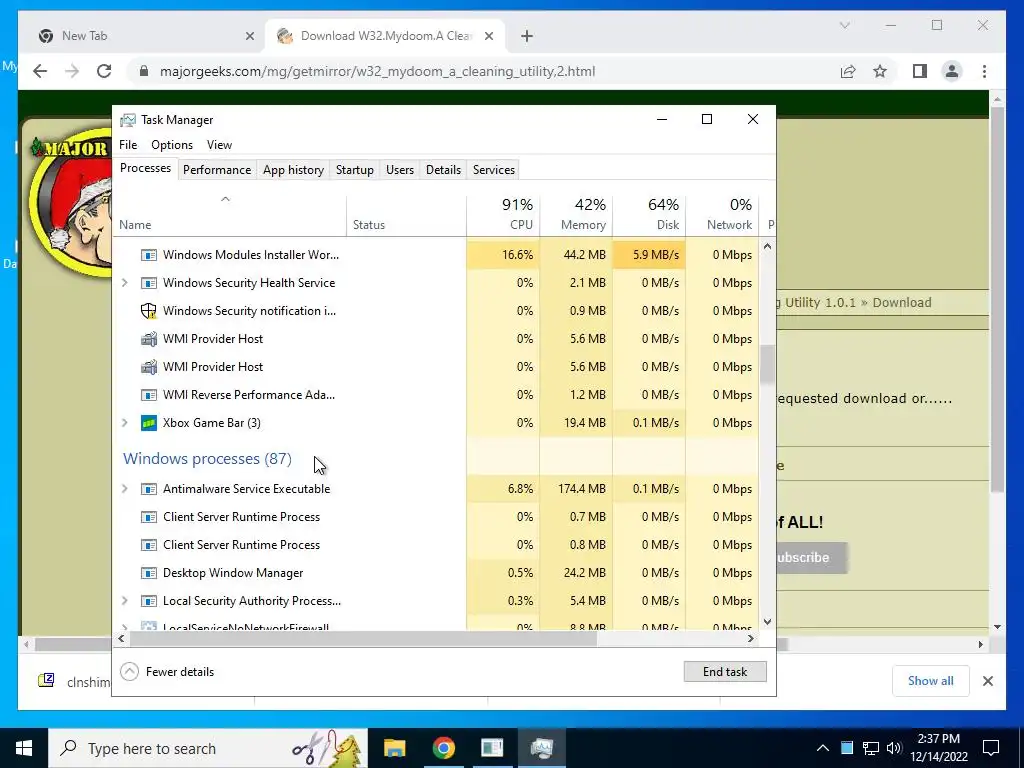The width and height of the screenshot is (1024, 768).
Task: Bookmark this page with the star icon
Action: click(880, 71)
